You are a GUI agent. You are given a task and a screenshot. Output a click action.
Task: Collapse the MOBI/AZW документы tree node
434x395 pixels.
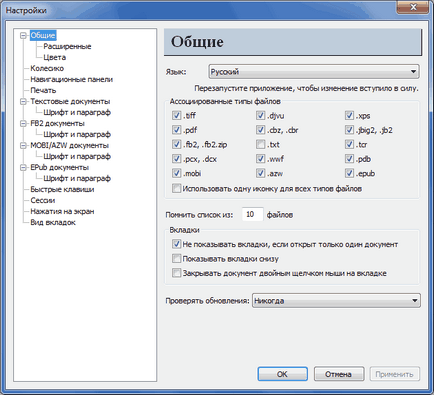pyautogui.click(x=23, y=145)
